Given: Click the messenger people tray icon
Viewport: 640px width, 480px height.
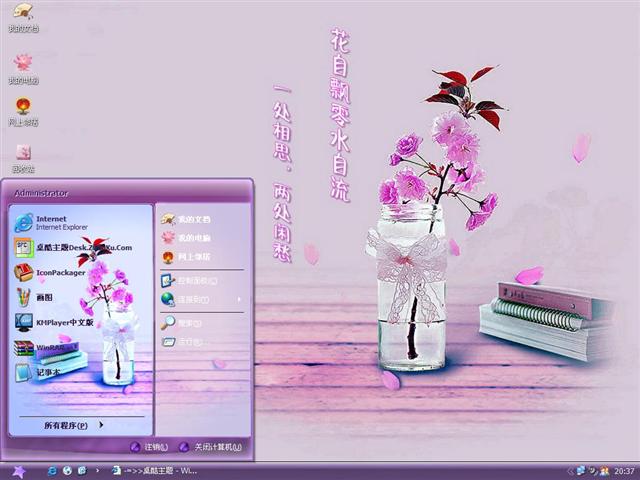Looking at the screenshot, I should pyautogui.click(x=604, y=471).
